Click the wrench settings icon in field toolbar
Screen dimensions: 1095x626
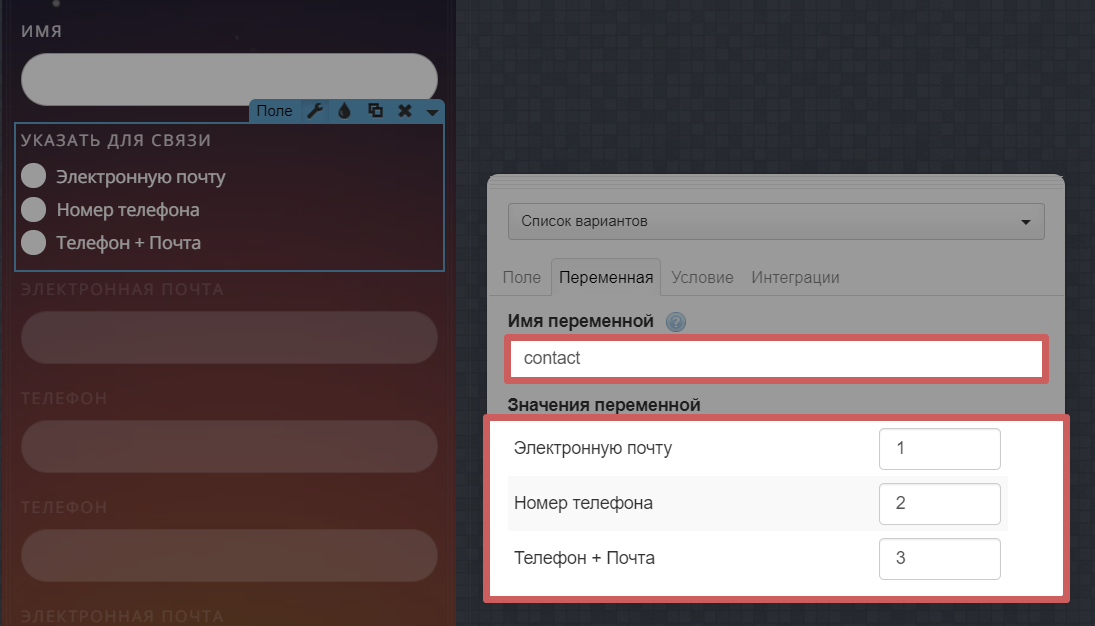pos(314,111)
